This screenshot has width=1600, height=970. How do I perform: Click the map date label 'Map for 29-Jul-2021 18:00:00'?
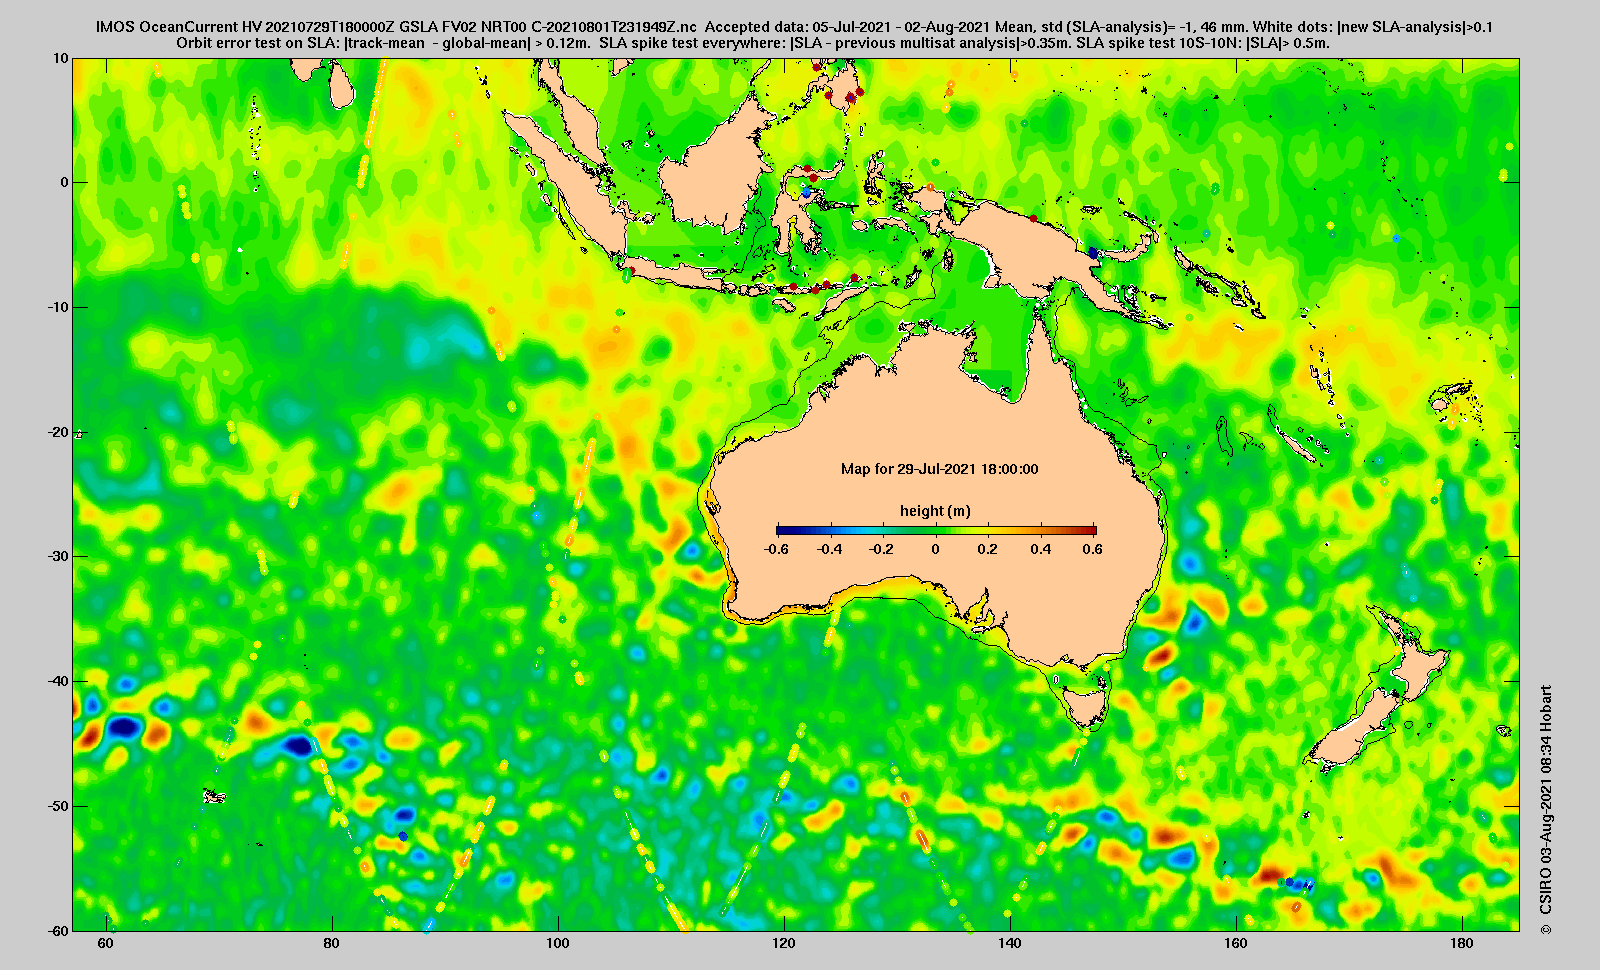tap(939, 469)
